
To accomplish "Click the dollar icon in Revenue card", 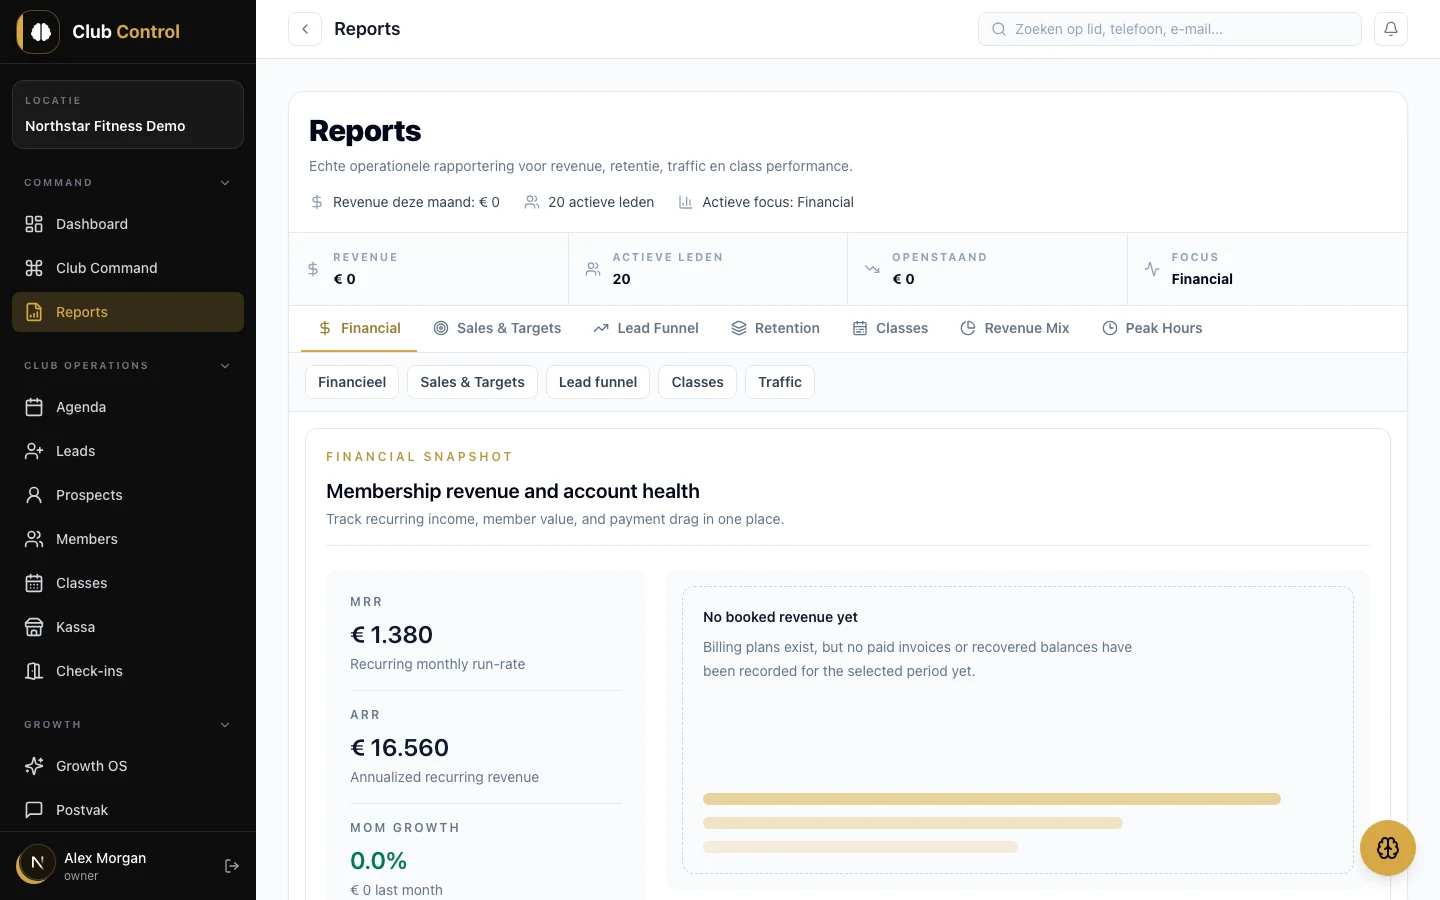I will [313, 269].
